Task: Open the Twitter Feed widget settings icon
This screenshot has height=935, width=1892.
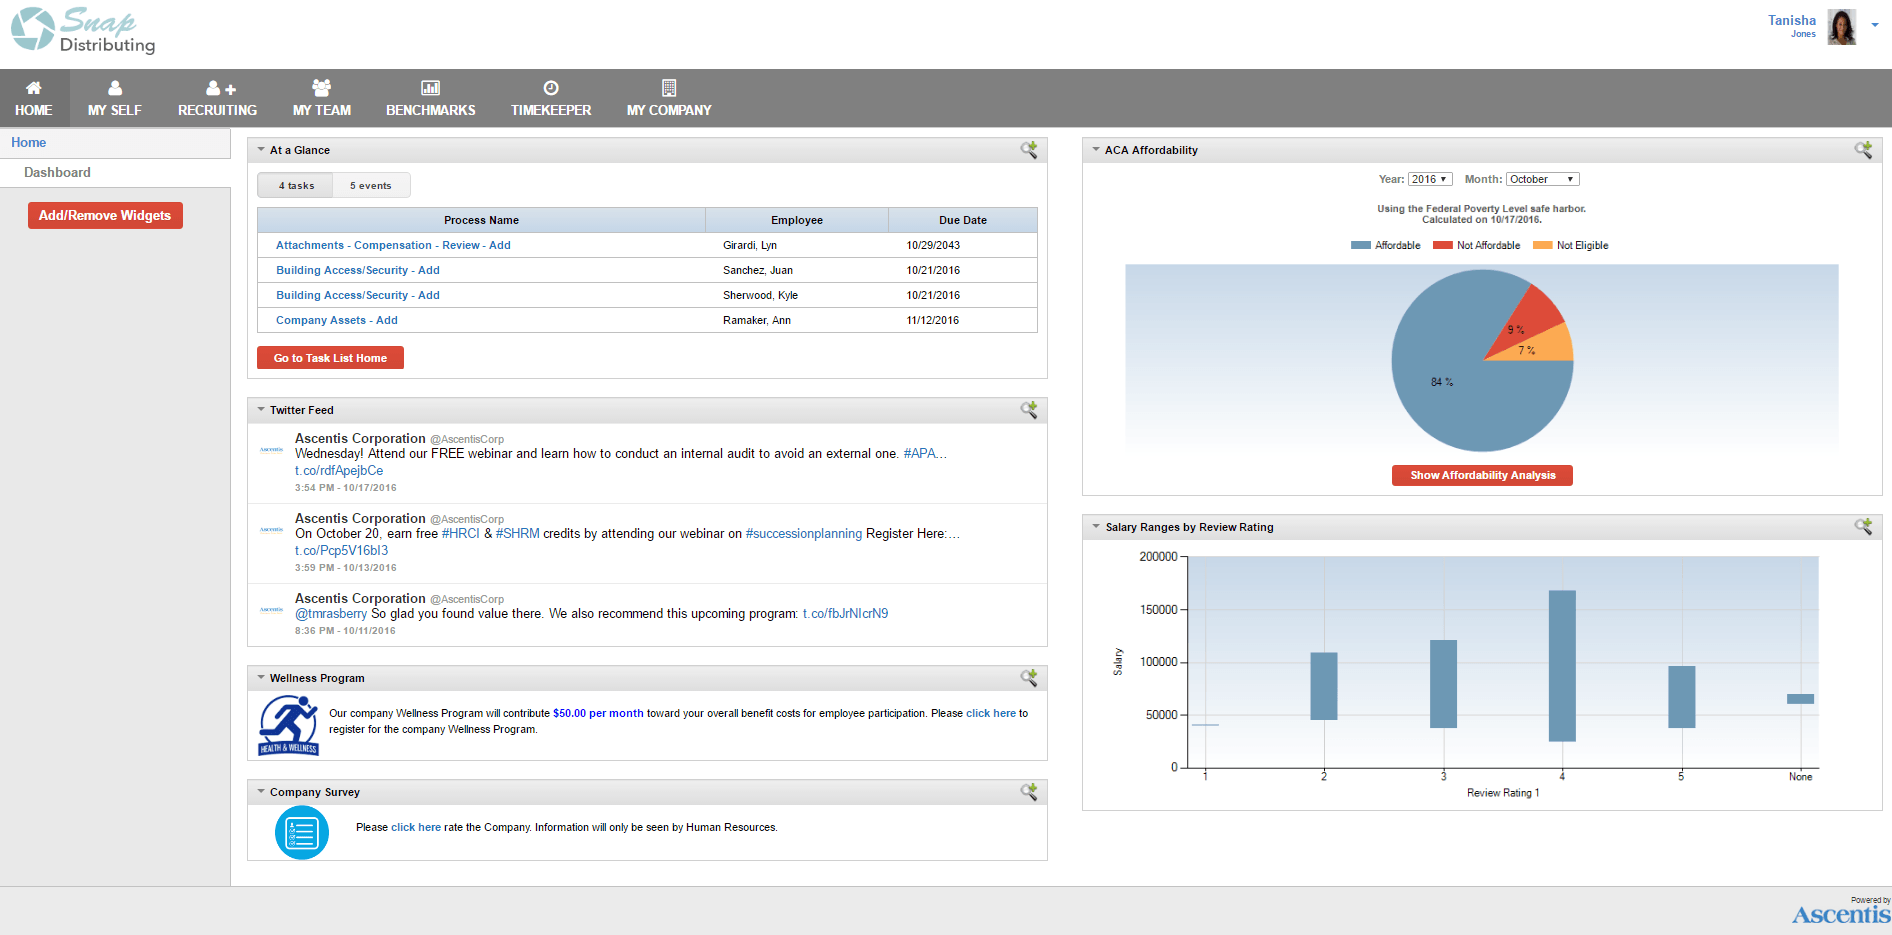Action: (x=1028, y=410)
